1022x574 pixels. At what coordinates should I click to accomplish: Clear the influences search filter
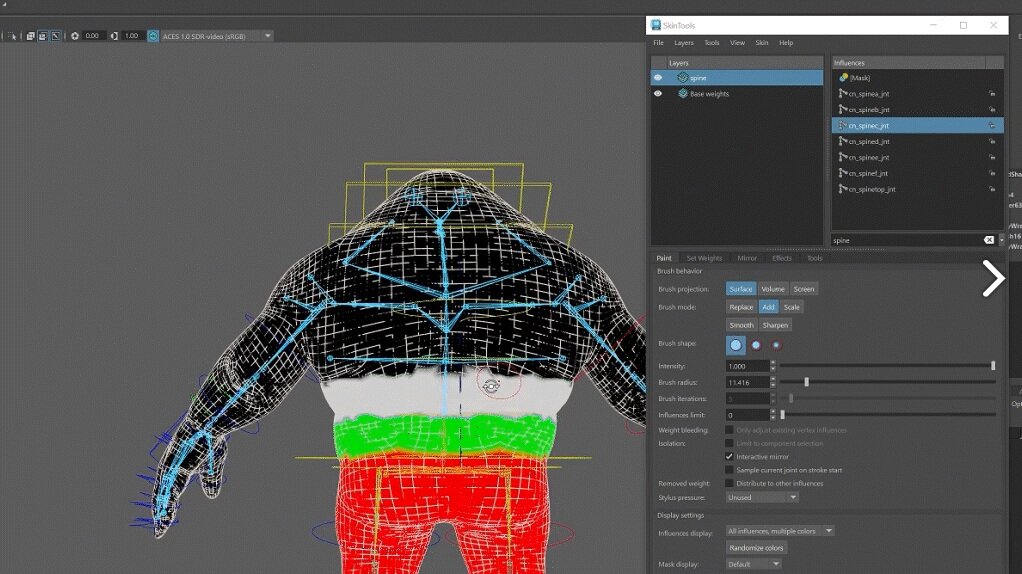click(x=988, y=240)
